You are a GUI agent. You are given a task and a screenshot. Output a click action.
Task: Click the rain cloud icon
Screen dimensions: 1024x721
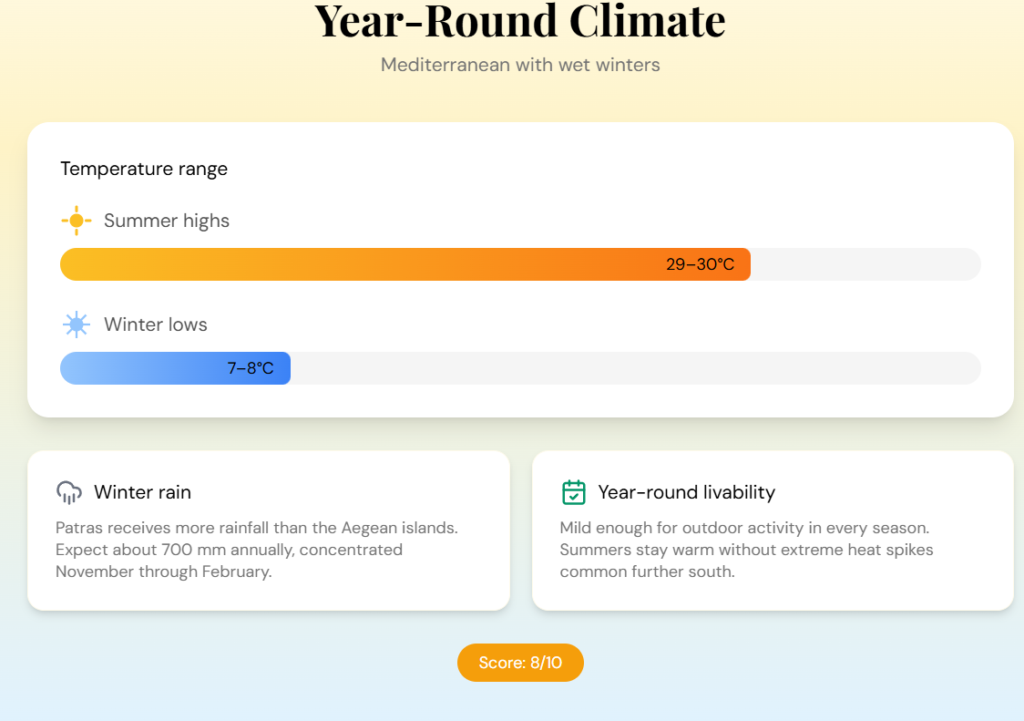point(69,492)
